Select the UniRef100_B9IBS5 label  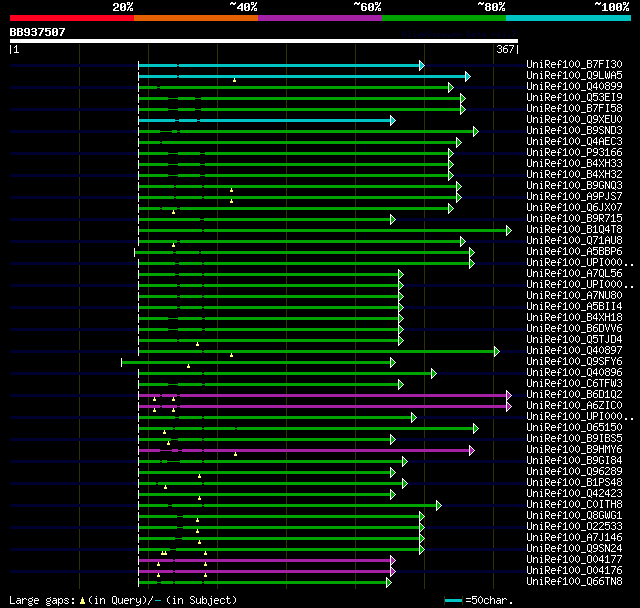574,439
